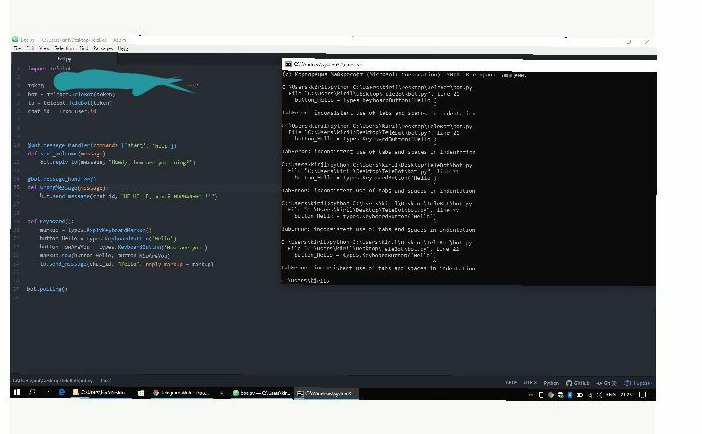Screen dimensions: 702x434
Task: Click the Bluetooth icon in system tray
Action: tap(570, 395)
